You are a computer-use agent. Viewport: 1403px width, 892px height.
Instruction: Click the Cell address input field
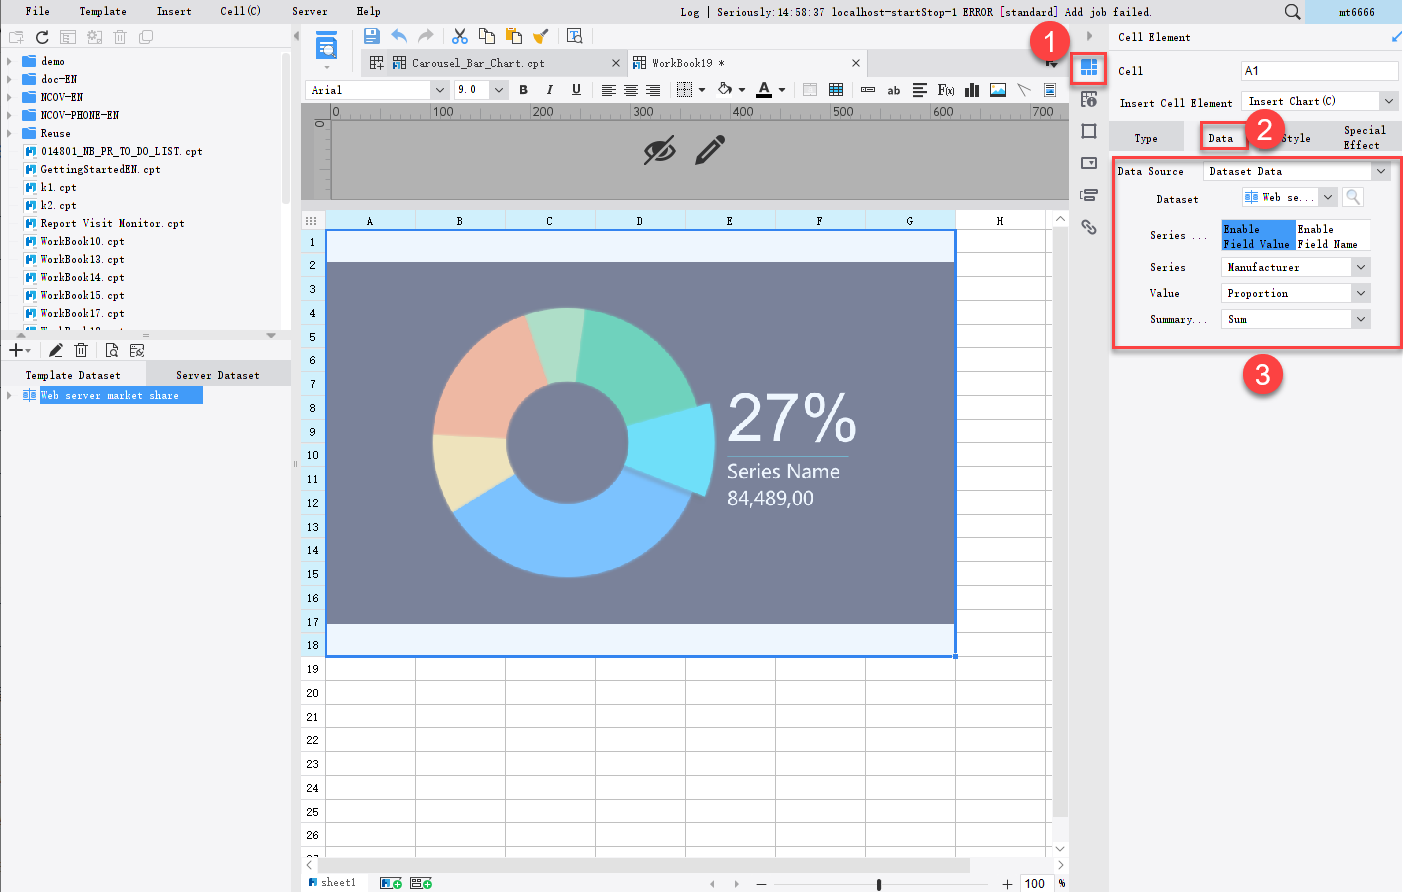click(x=1319, y=71)
